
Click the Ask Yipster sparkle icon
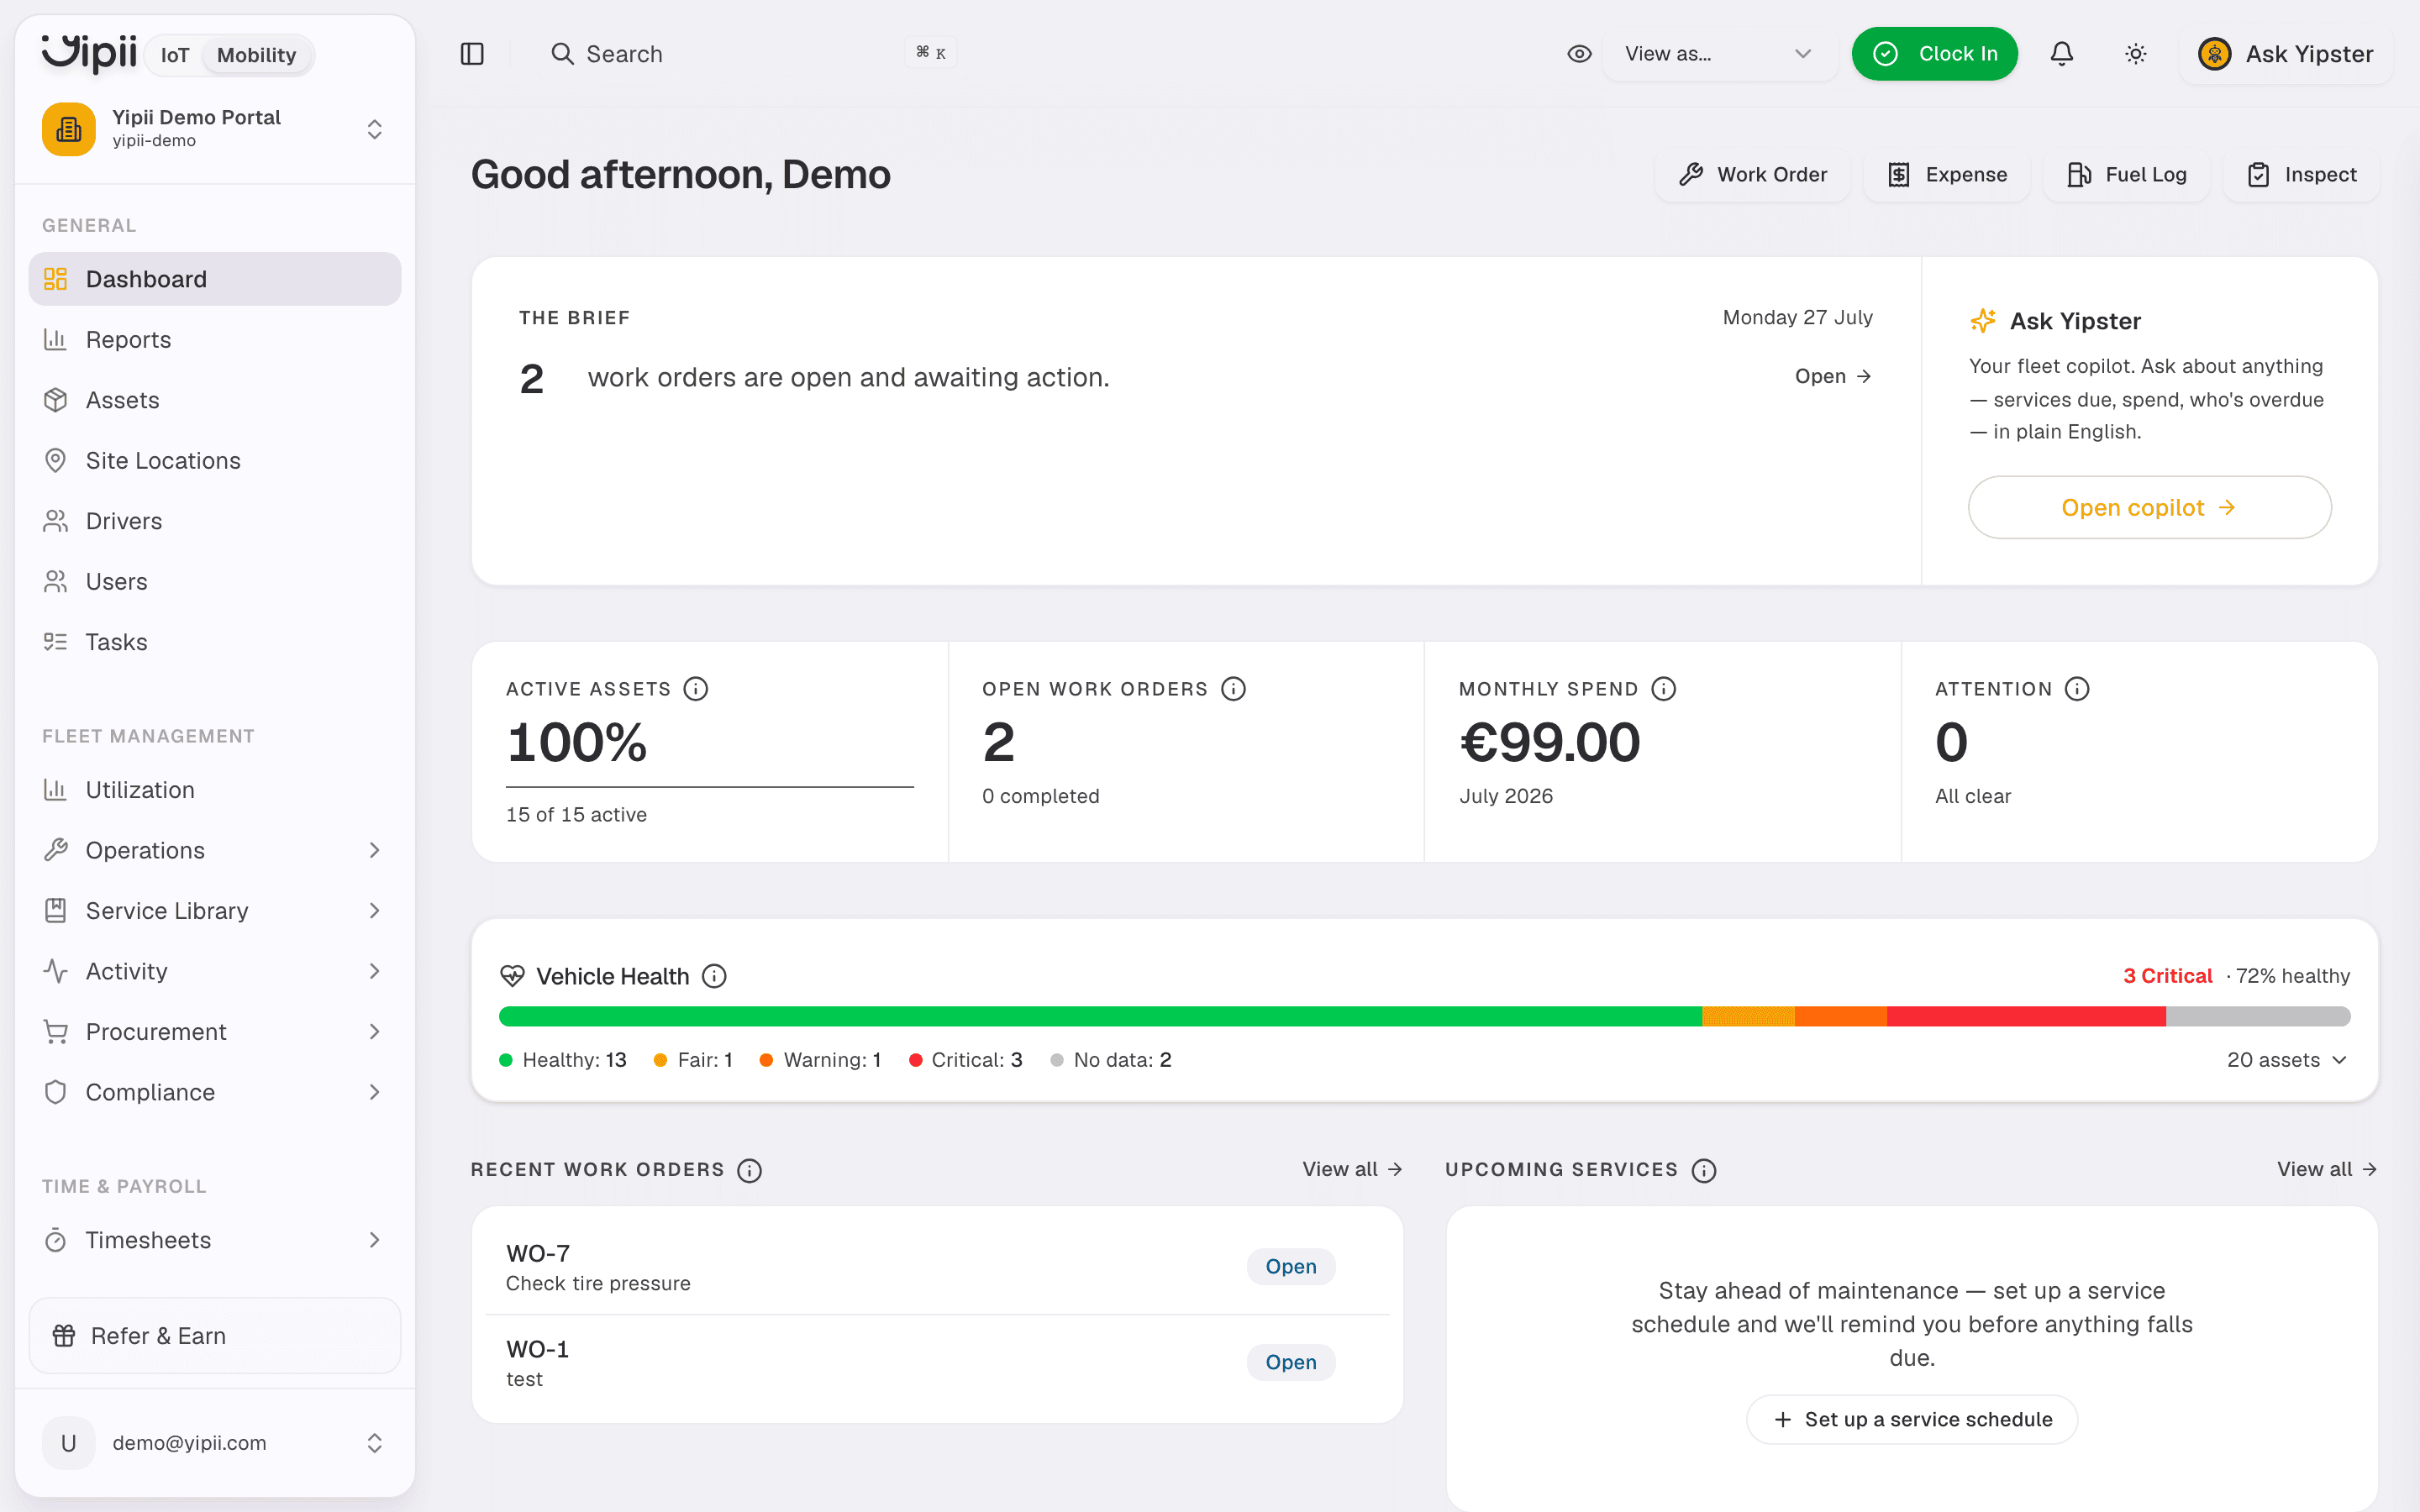pyautogui.click(x=1983, y=321)
